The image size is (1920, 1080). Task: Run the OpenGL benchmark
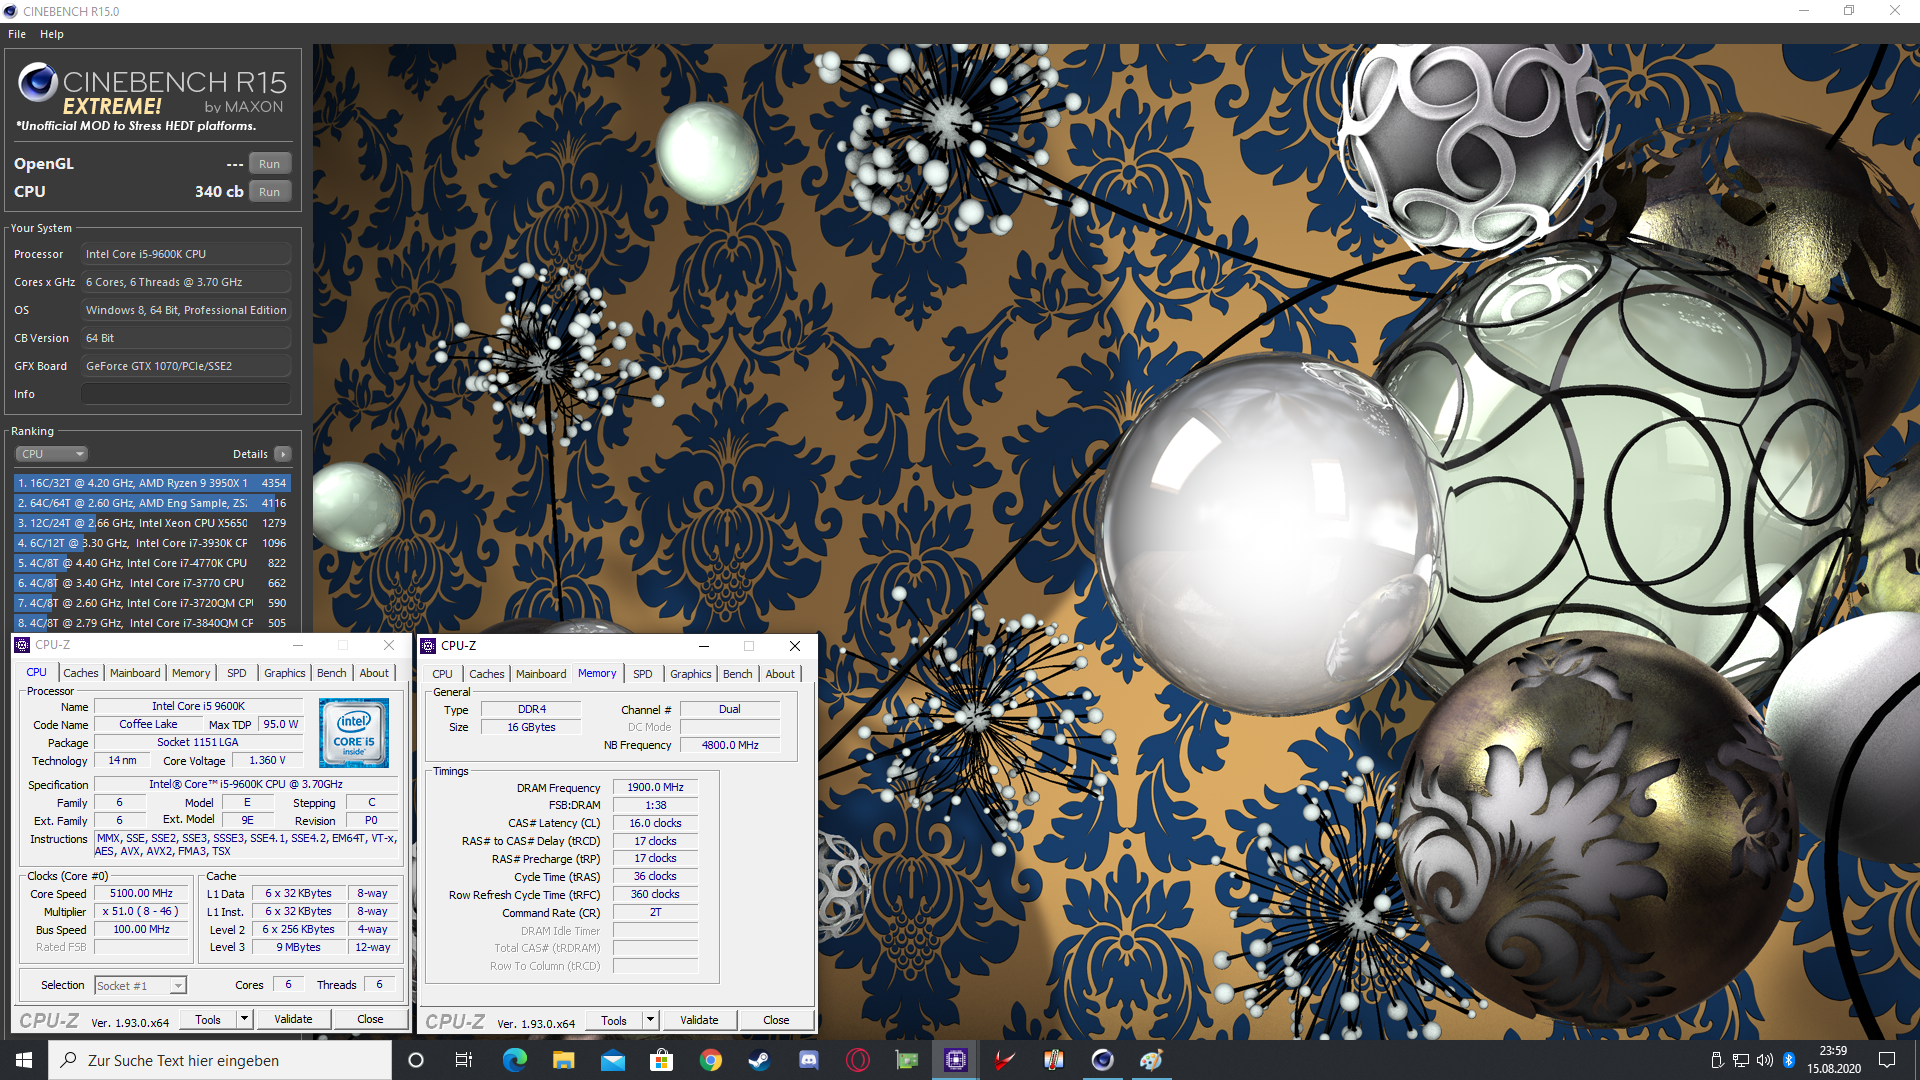[270, 164]
